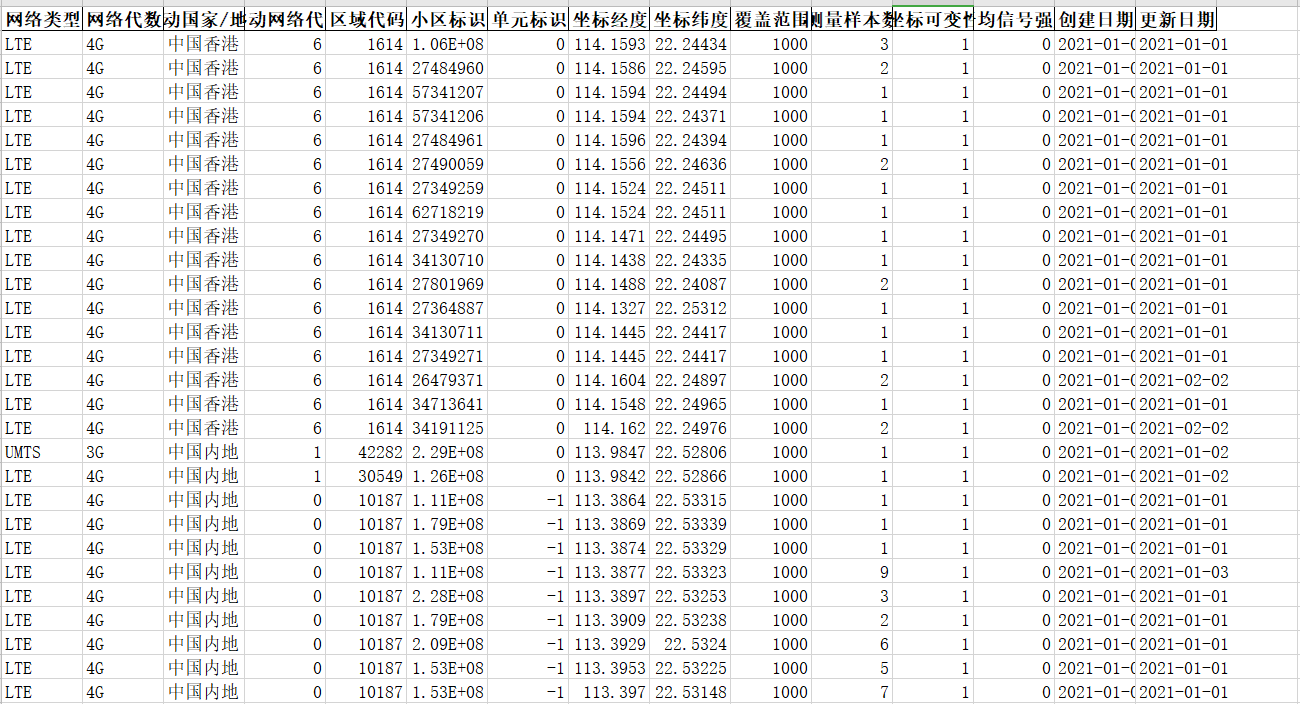1300x704 pixels.
Task: Select the 覆盖范围 header cell
Action: pyautogui.click(x=771, y=19)
